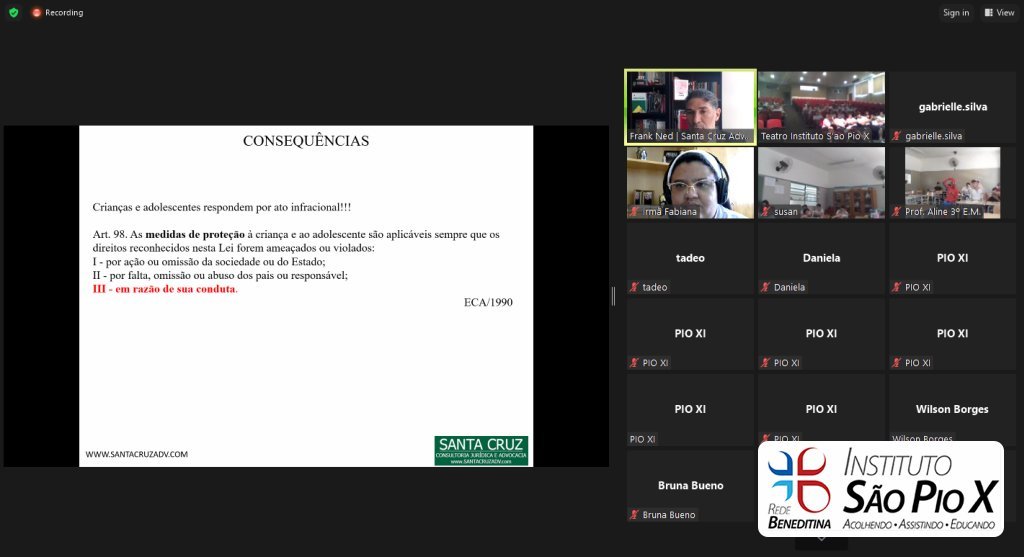Click Bruna Bueno's muted microphone icon
The image size is (1024, 557).
tap(634, 515)
